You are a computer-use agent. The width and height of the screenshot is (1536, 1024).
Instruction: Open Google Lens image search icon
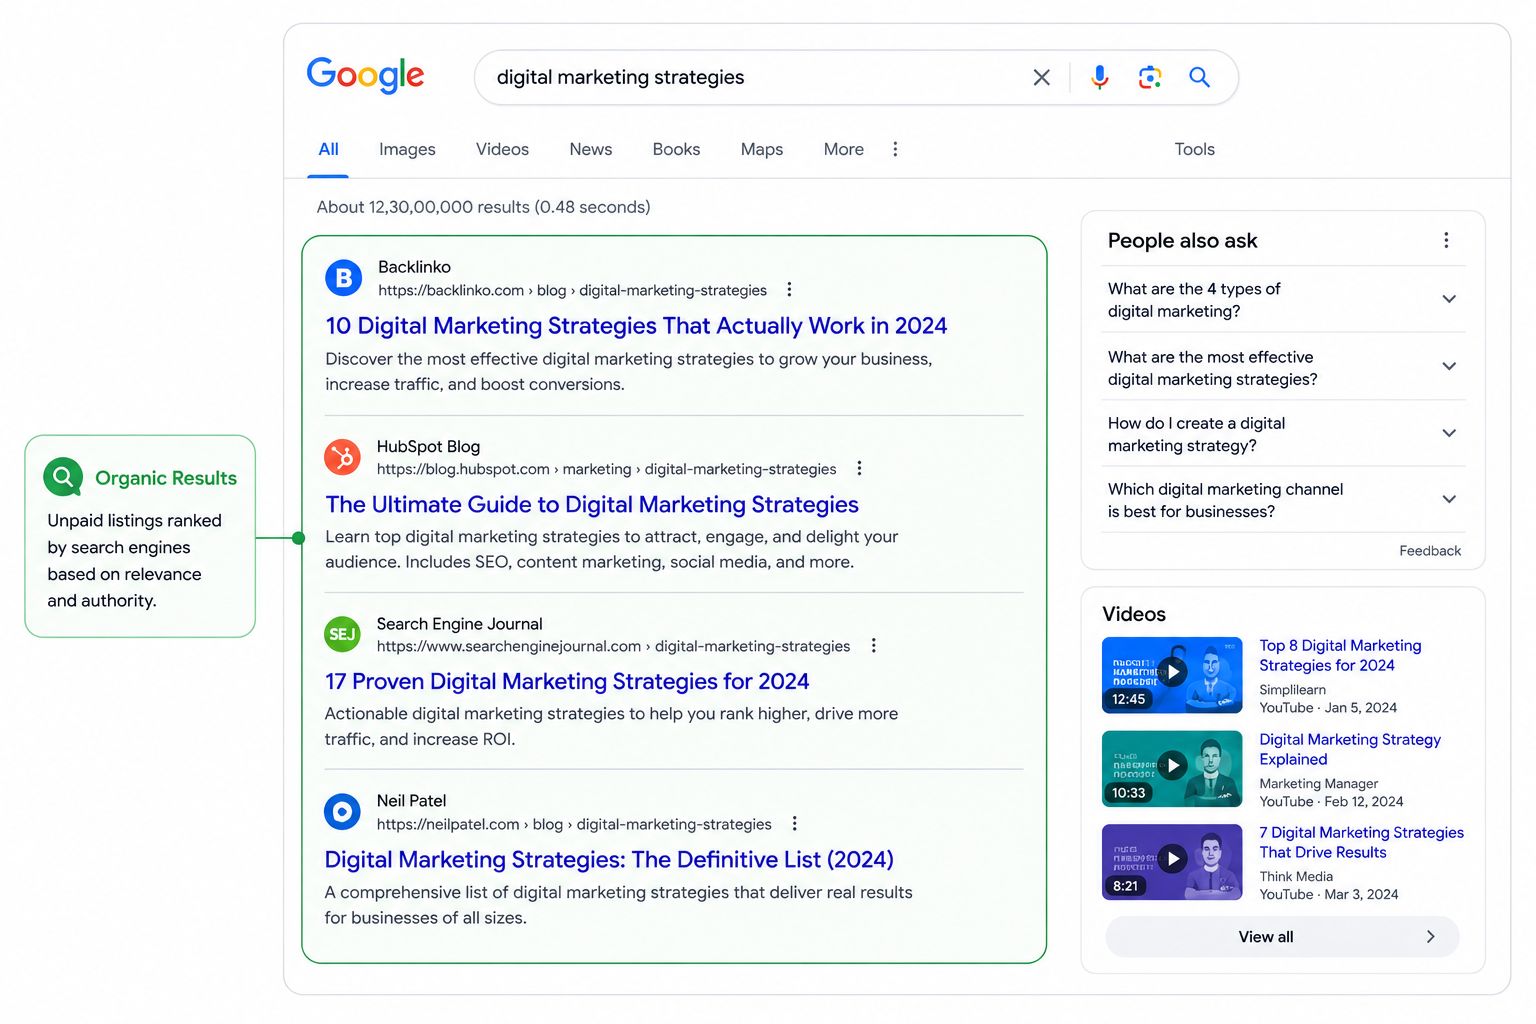click(x=1150, y=77)
